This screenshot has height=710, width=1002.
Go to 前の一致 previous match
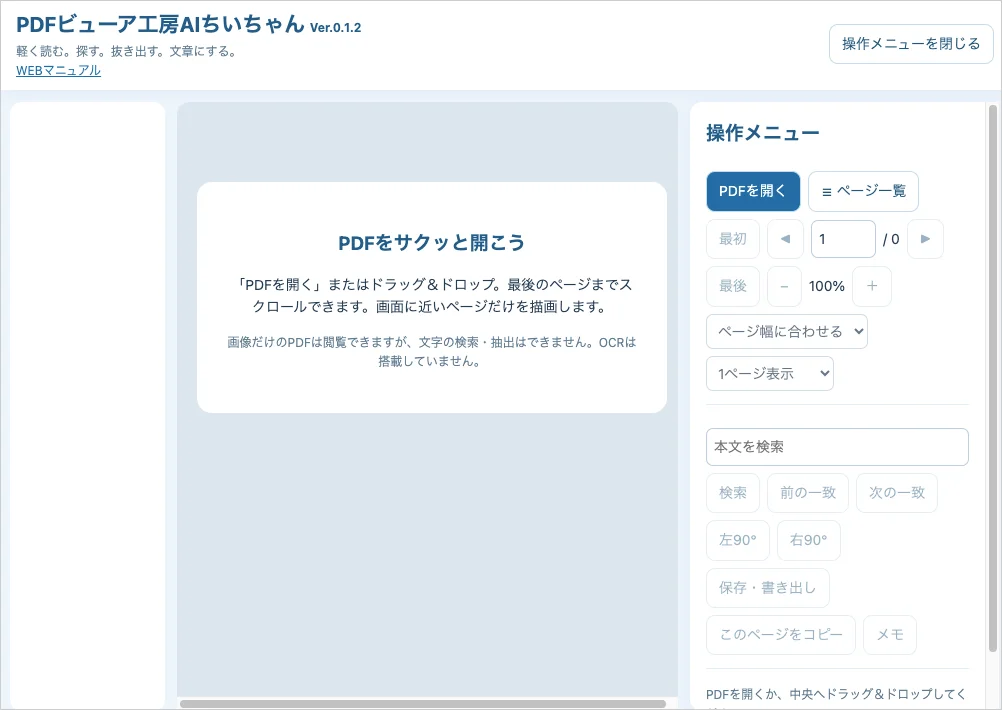pos(808,493)
